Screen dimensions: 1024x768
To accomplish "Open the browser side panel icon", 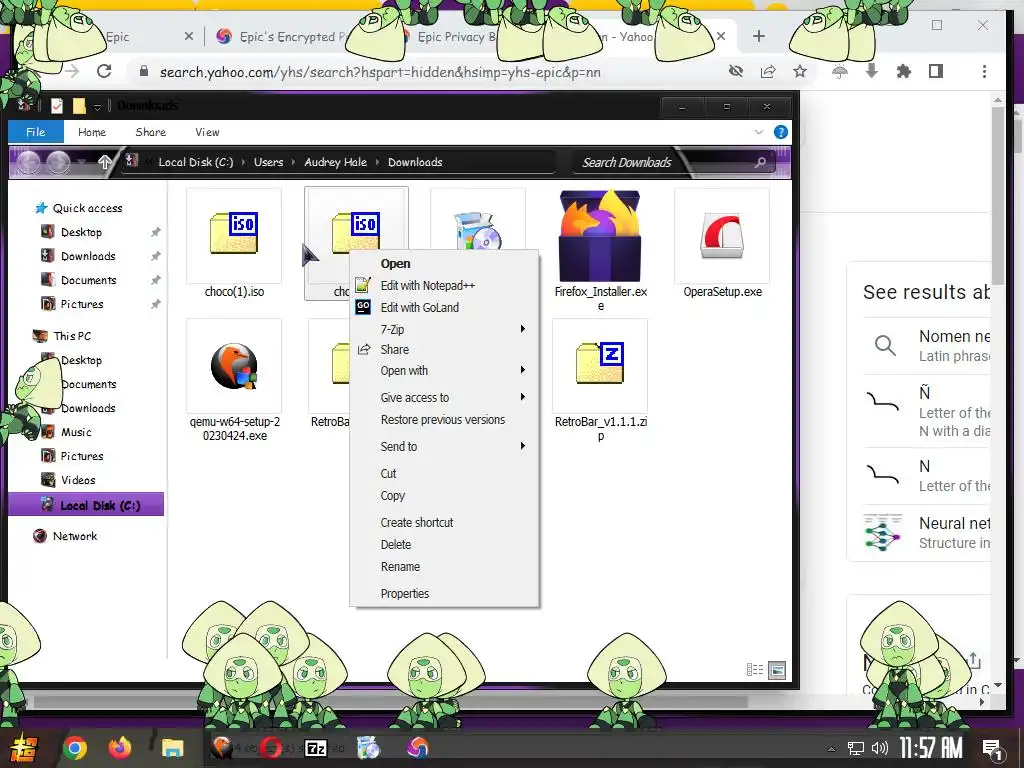I will click(936, 71).
